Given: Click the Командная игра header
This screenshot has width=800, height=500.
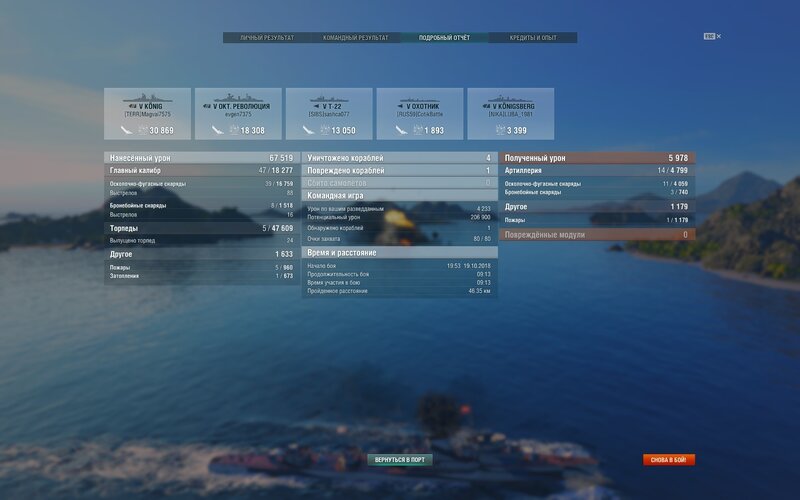Looking at the screenshot, I should pyautogui.click(x=399, y=195).
